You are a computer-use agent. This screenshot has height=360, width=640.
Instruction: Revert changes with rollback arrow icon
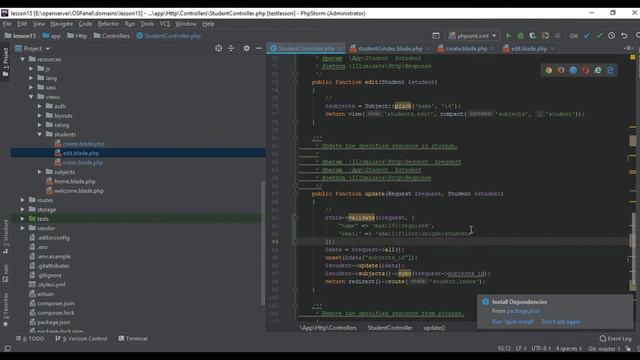(624, 36)
